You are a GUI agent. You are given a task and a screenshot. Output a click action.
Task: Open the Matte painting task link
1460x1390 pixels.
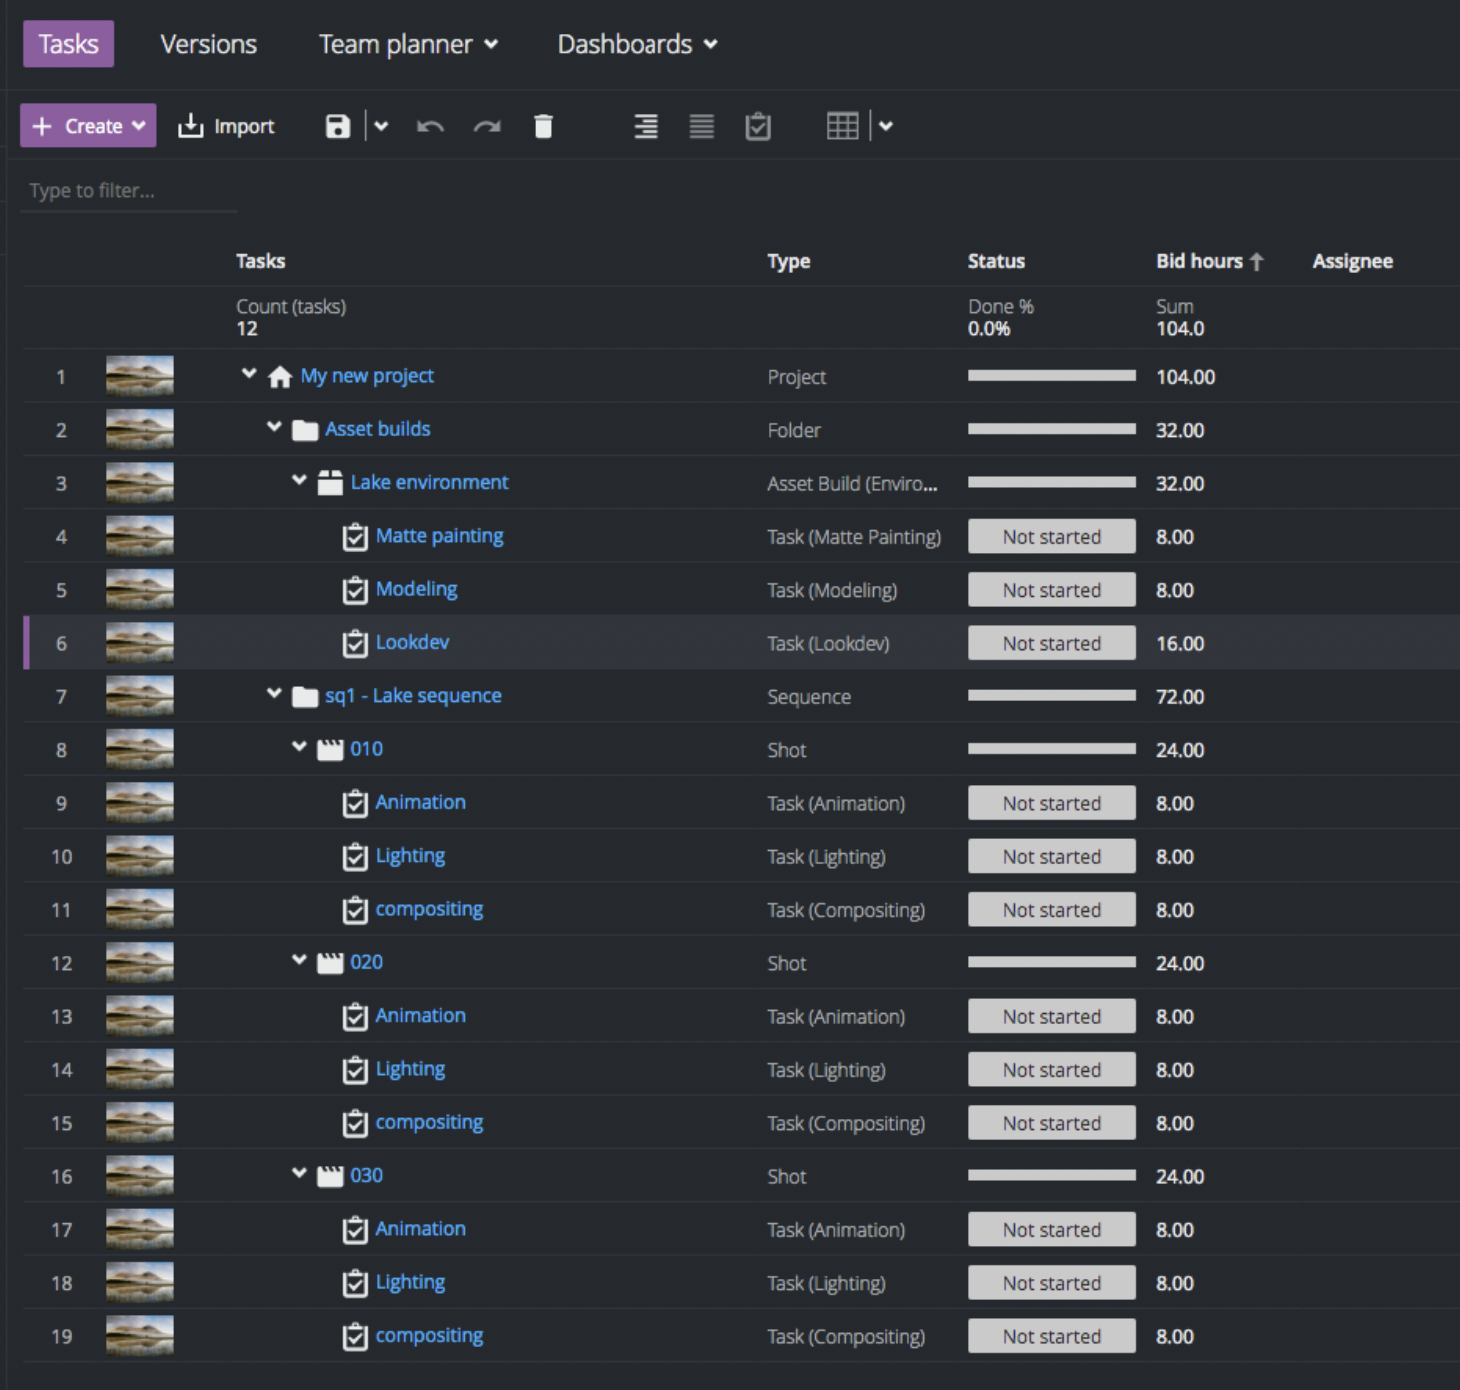click(439, 536)
